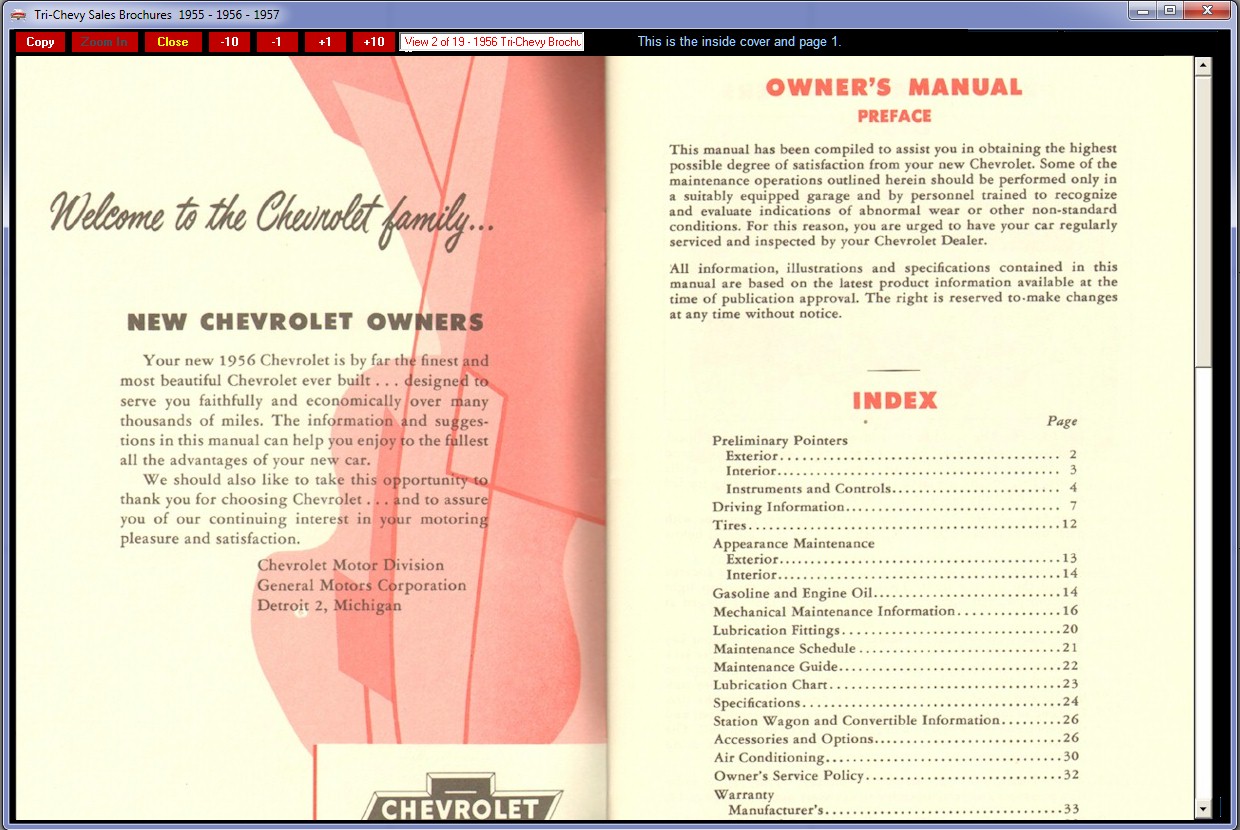Click 'Mechanical Maintenance Information' index entry
This screenshot has height=830, width=1240.
(x=895, y=611)
